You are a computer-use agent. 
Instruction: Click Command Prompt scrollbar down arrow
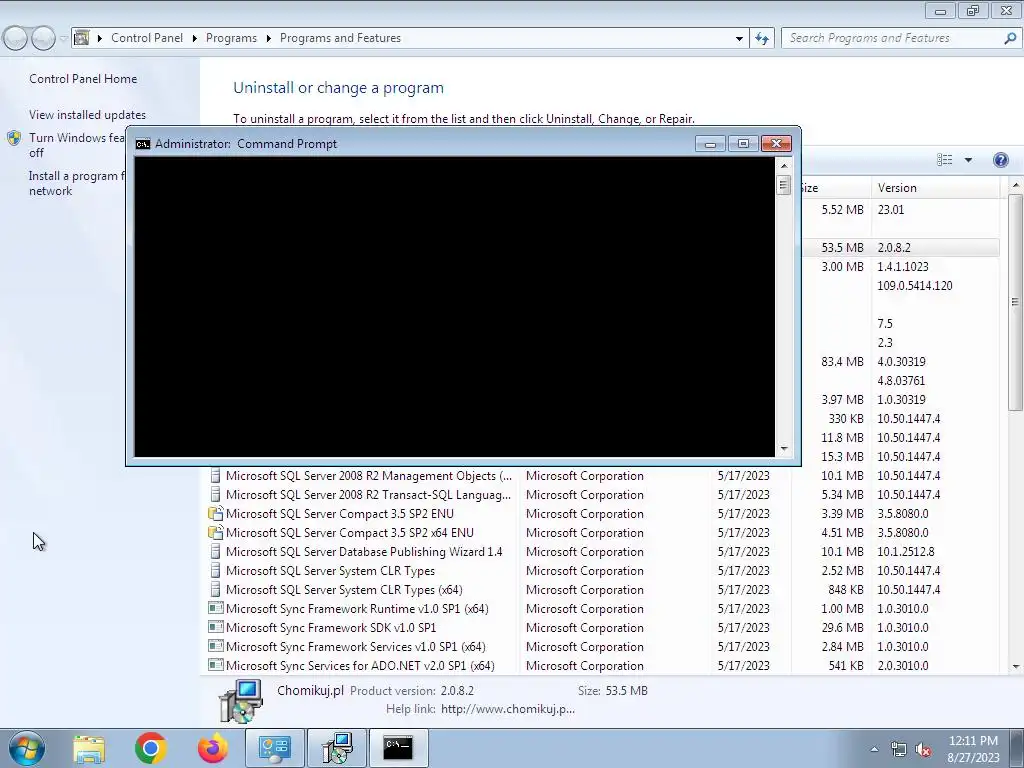pyautogui.click(x=784, y=449)
